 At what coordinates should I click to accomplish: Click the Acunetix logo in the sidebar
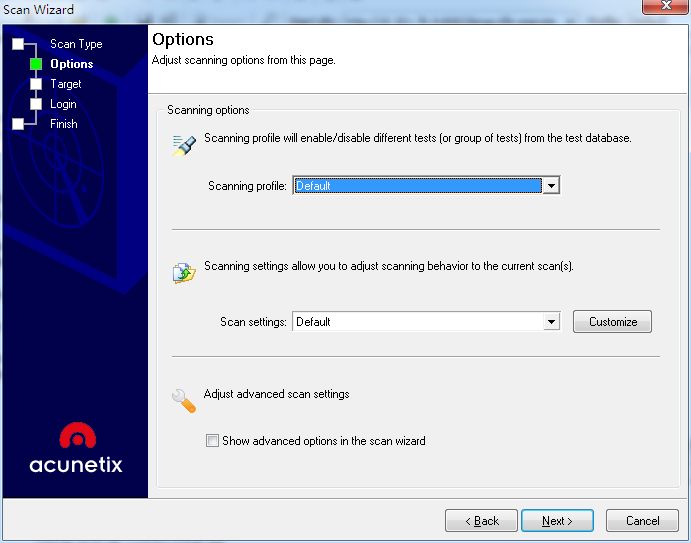coord(76,448)
